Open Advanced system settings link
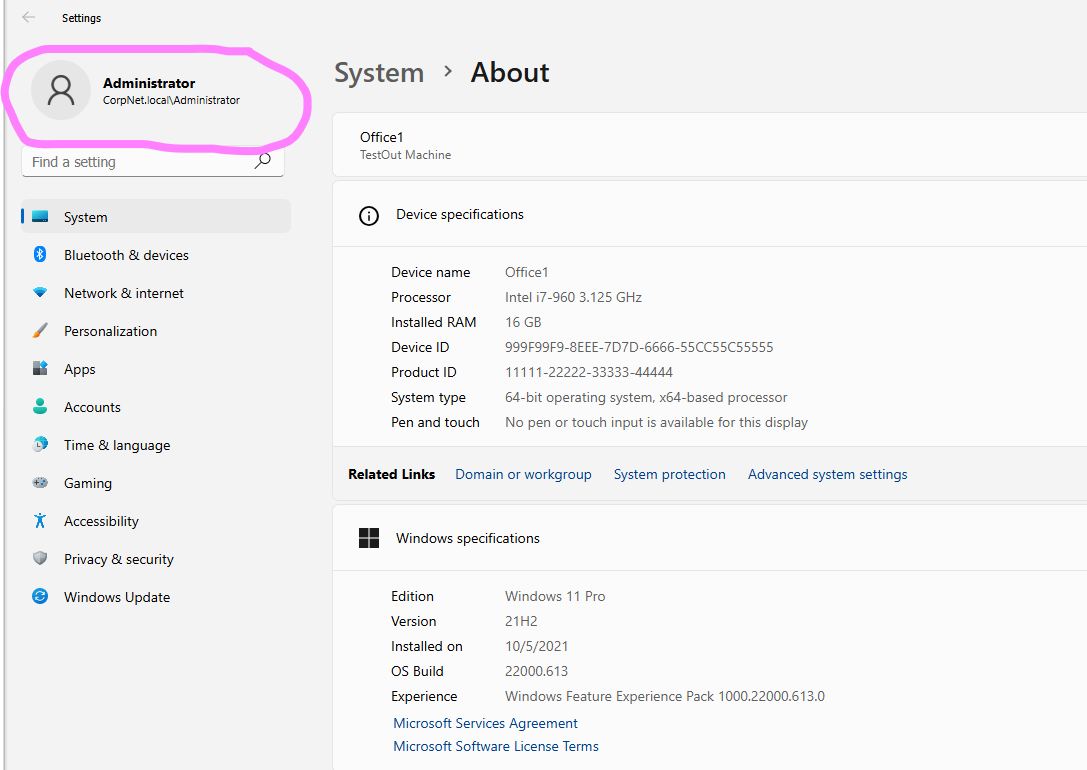1087x770 pixels. [x=827, y=474]
